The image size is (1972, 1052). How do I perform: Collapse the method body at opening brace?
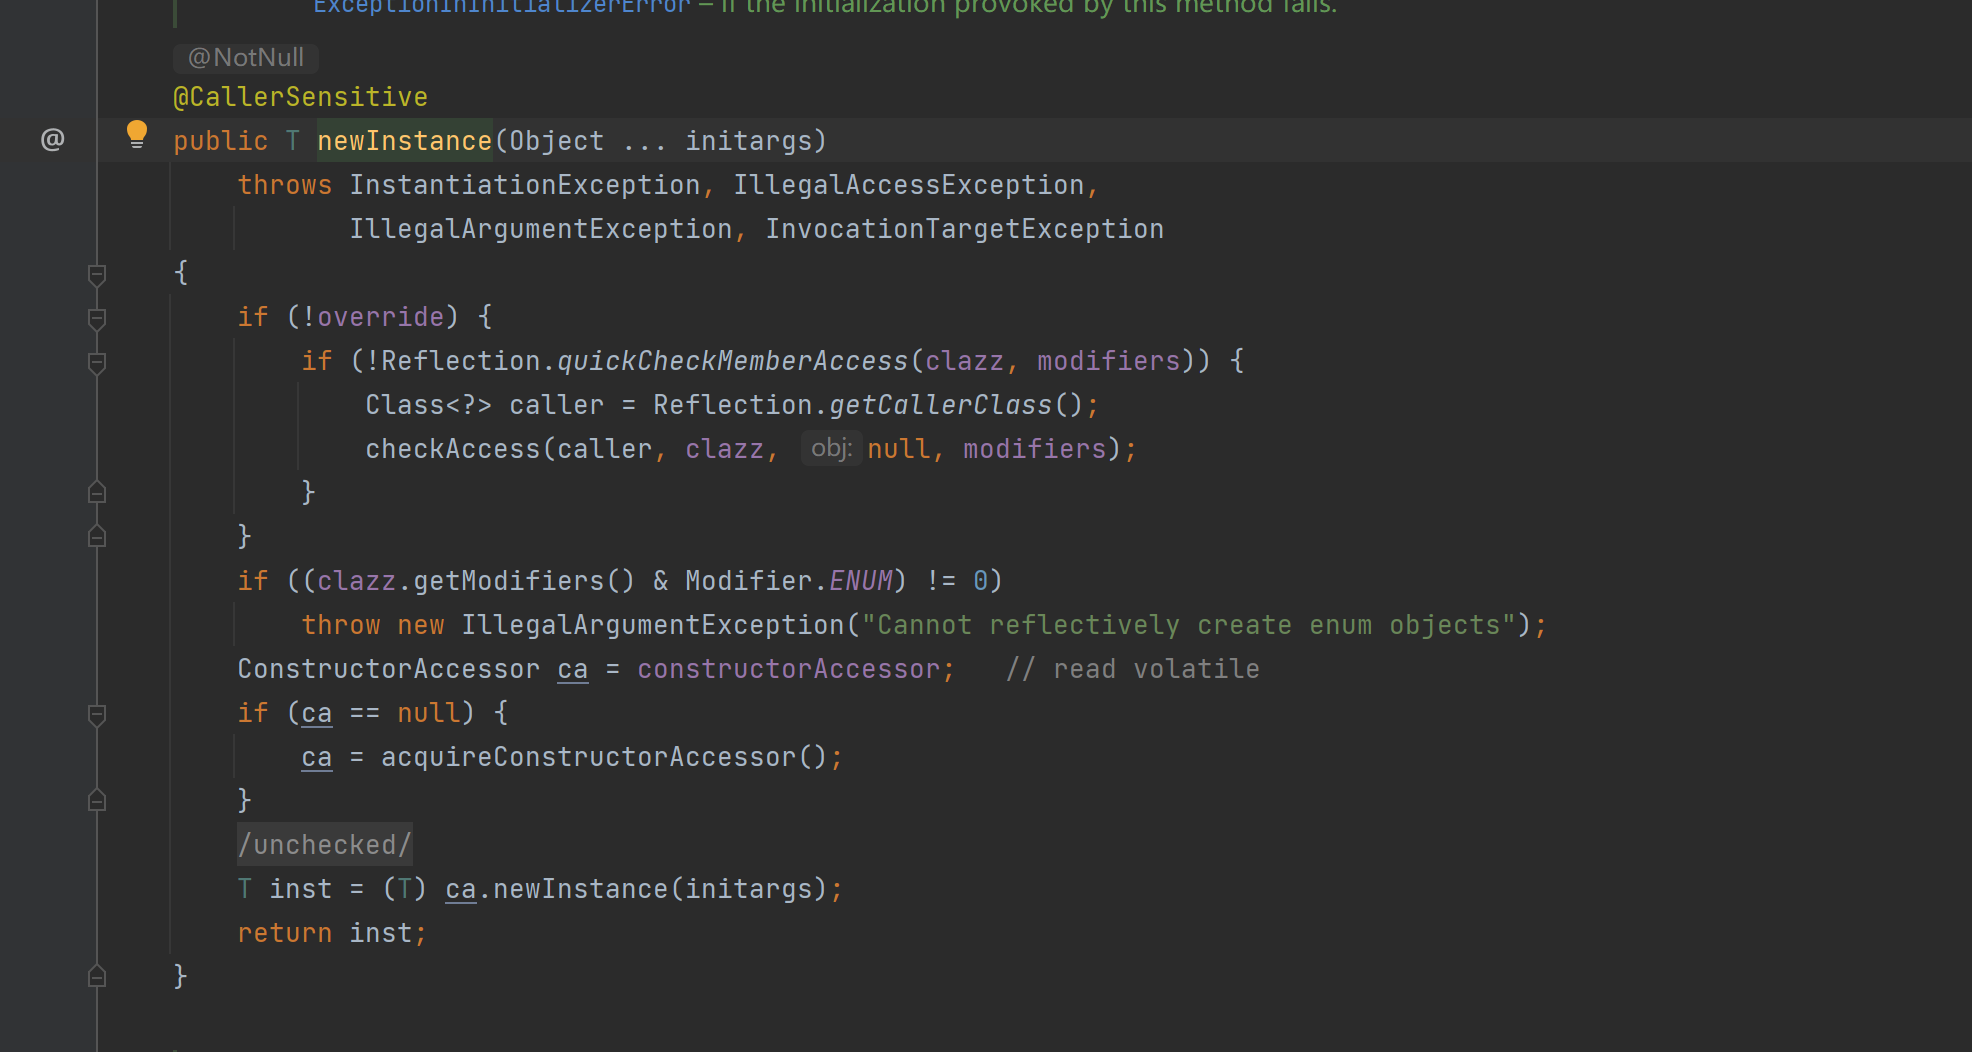pyautogui.click(x=97, y=274)
